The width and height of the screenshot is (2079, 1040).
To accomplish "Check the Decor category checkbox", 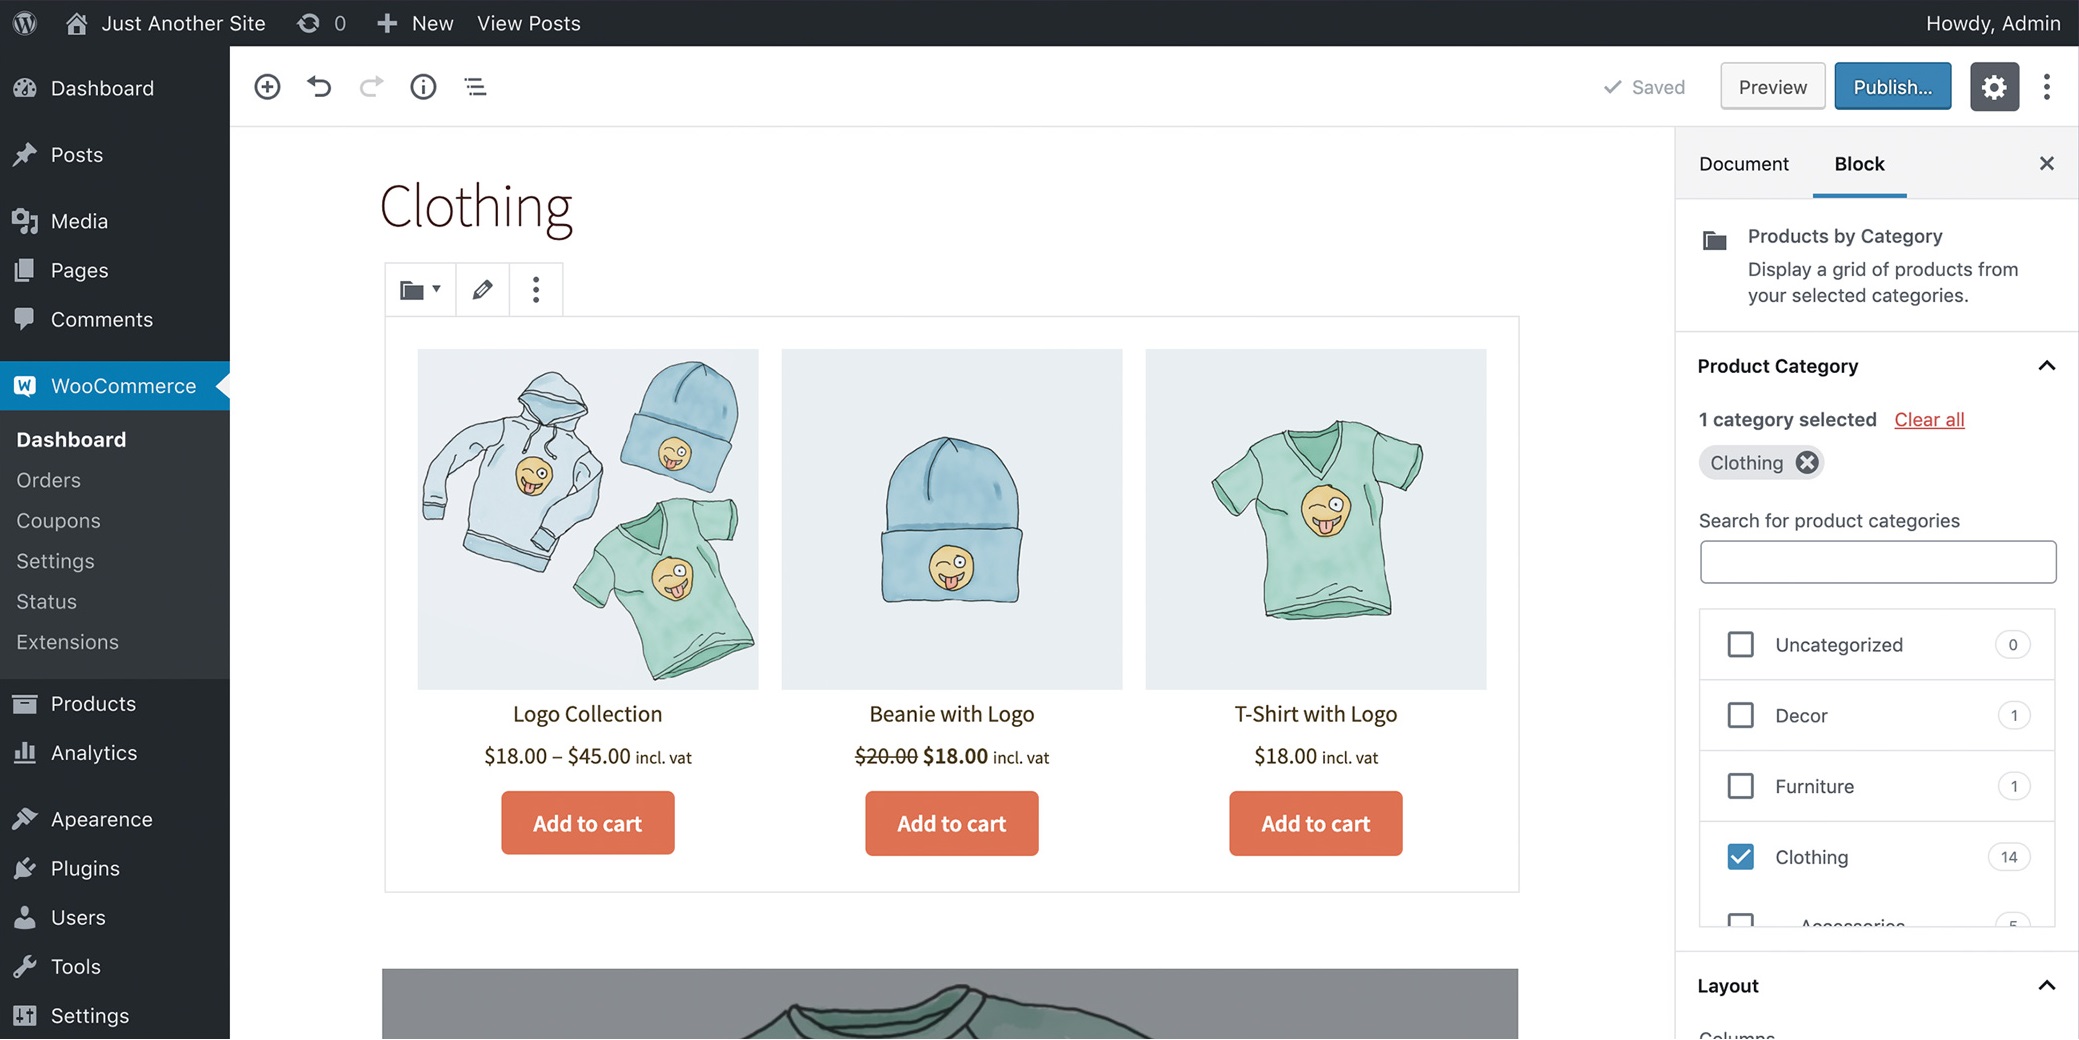I will [x=1740, y=715].
